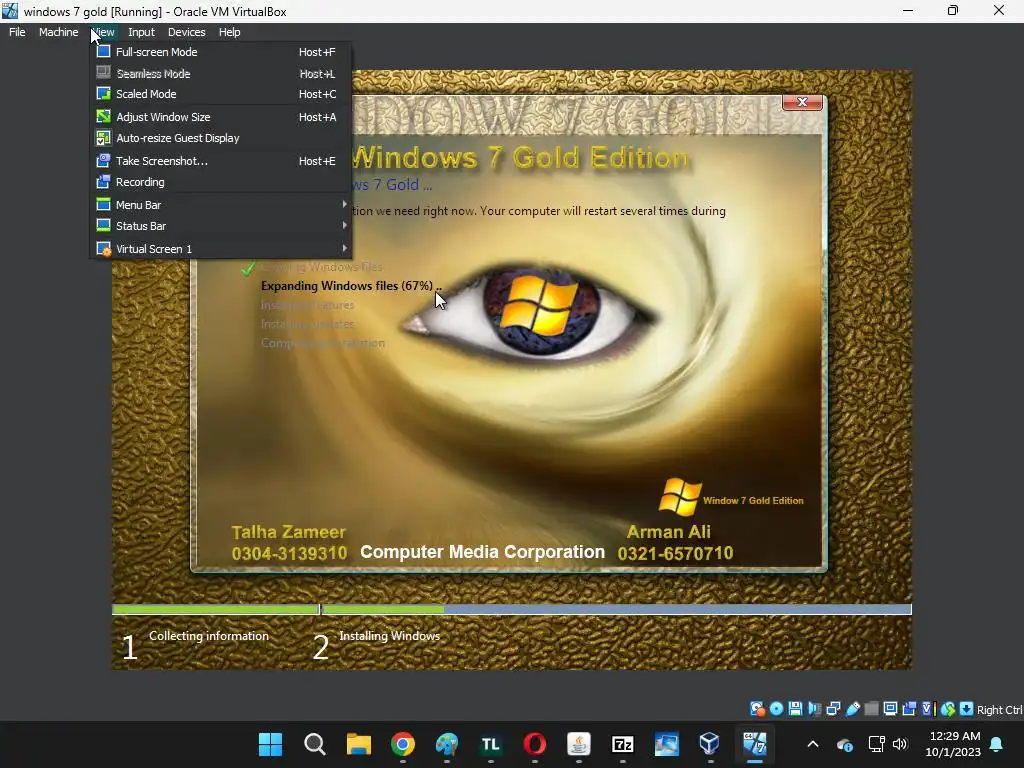Click 'Collecting information' step label

[208, 636]
